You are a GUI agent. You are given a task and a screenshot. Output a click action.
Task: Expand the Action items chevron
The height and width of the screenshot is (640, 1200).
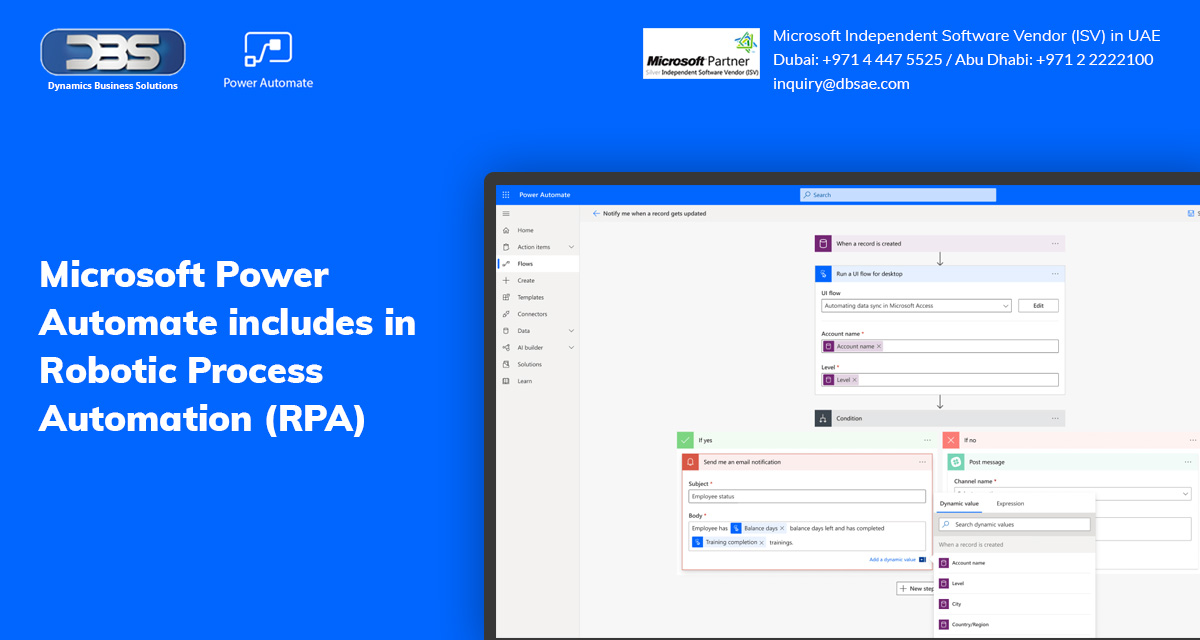571,247
